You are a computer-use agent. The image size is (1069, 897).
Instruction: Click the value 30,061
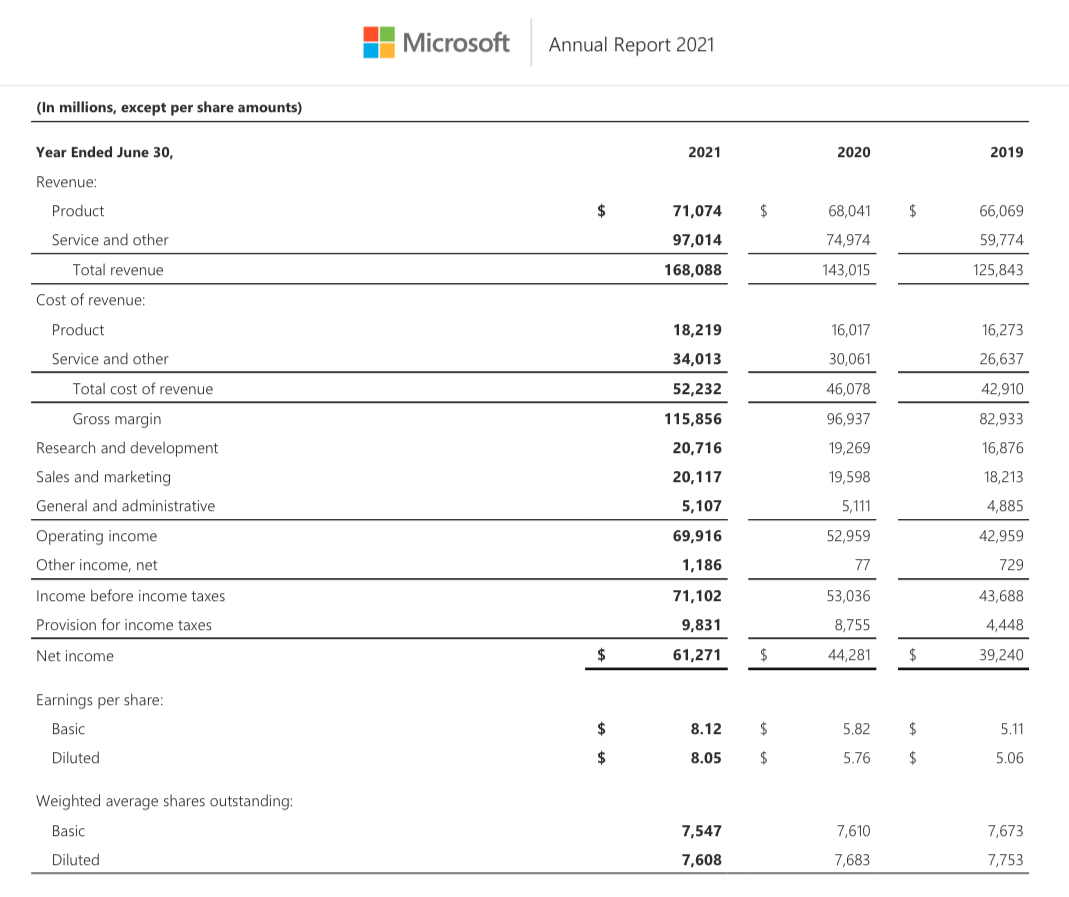pyautogui.click(x=849, y=359)
